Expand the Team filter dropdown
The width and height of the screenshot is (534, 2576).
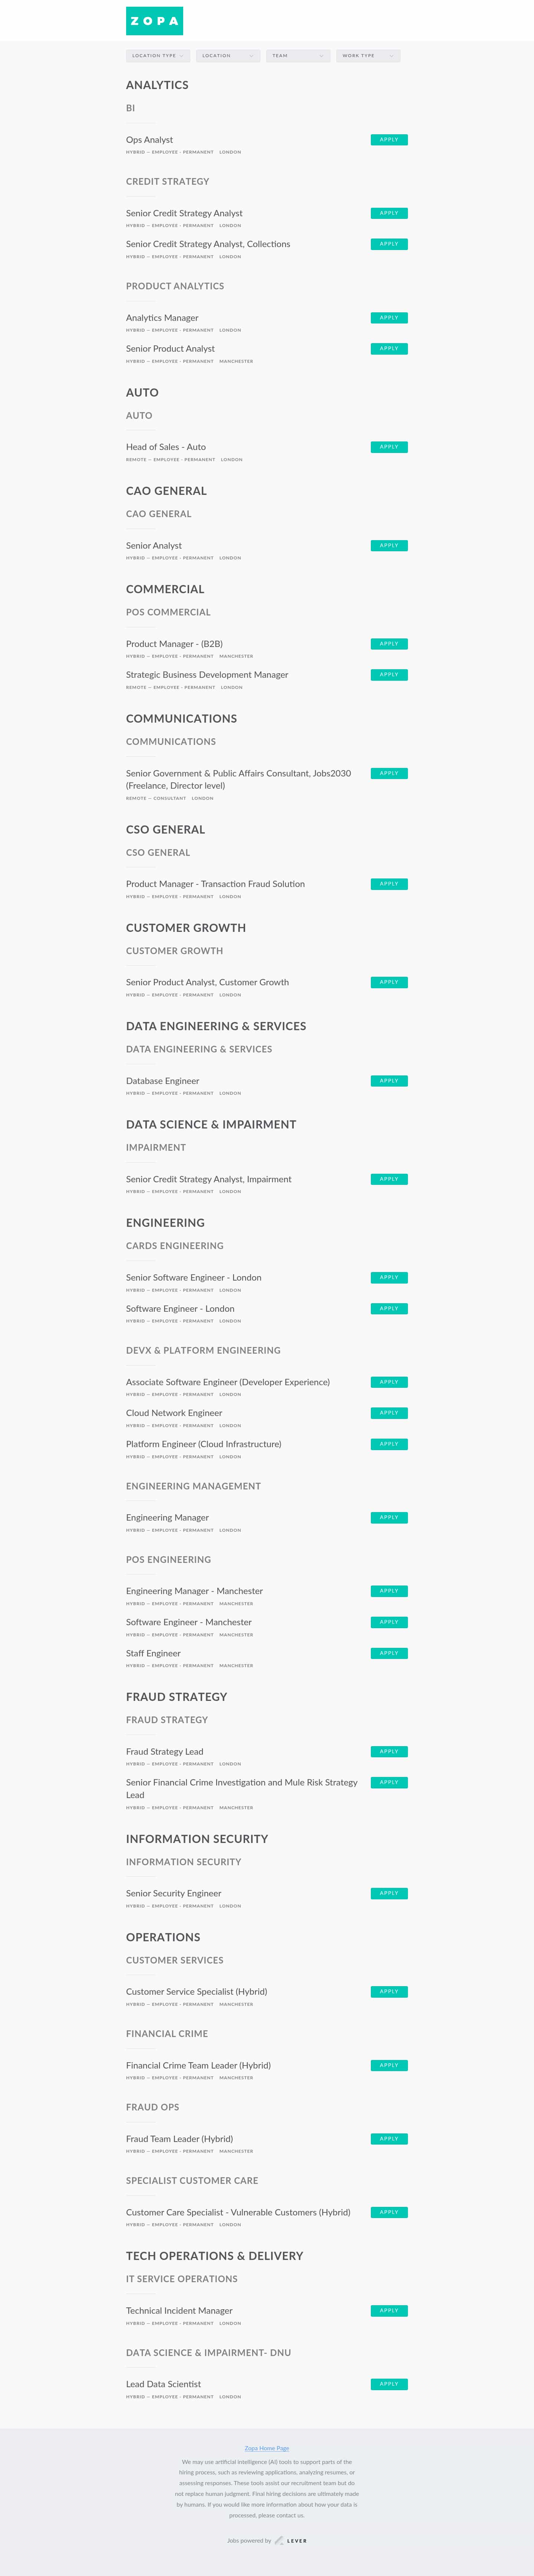pyautogui.click(x=297, y=56)
